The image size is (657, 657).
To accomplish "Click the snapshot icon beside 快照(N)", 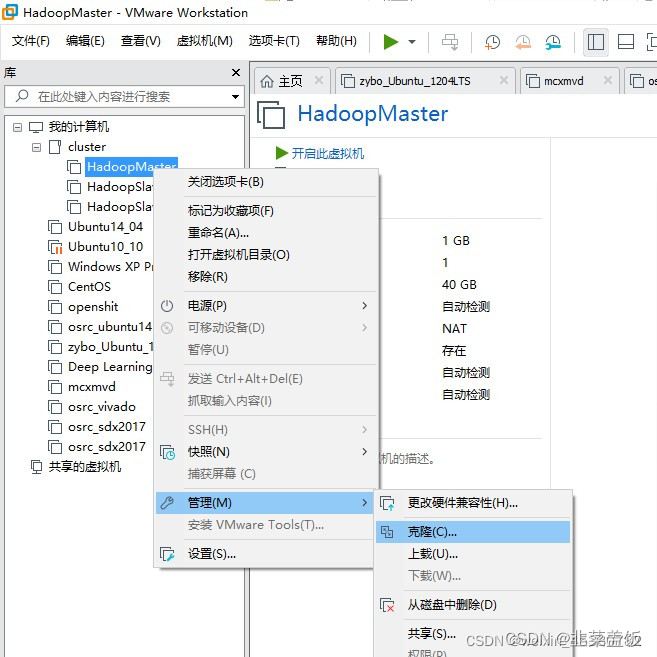I will pyautogui.click(x=167, y=452).
